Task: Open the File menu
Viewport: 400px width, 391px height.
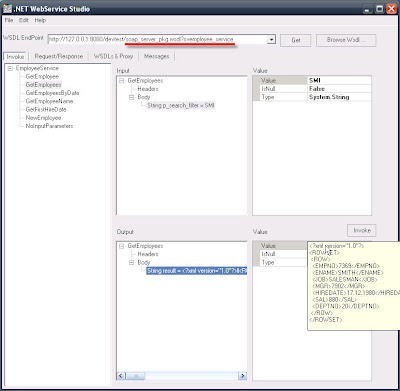Action: [x=9, y=20]
